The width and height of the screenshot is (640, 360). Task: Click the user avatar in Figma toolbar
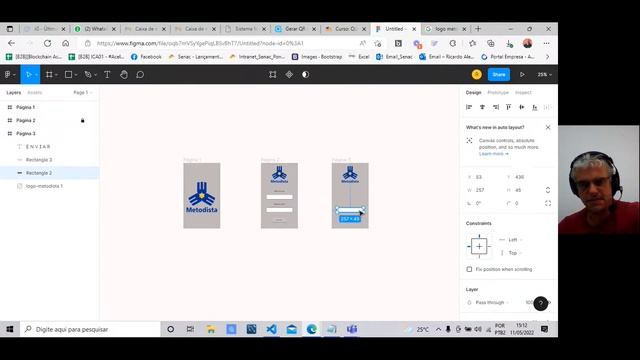coord(476,75)
